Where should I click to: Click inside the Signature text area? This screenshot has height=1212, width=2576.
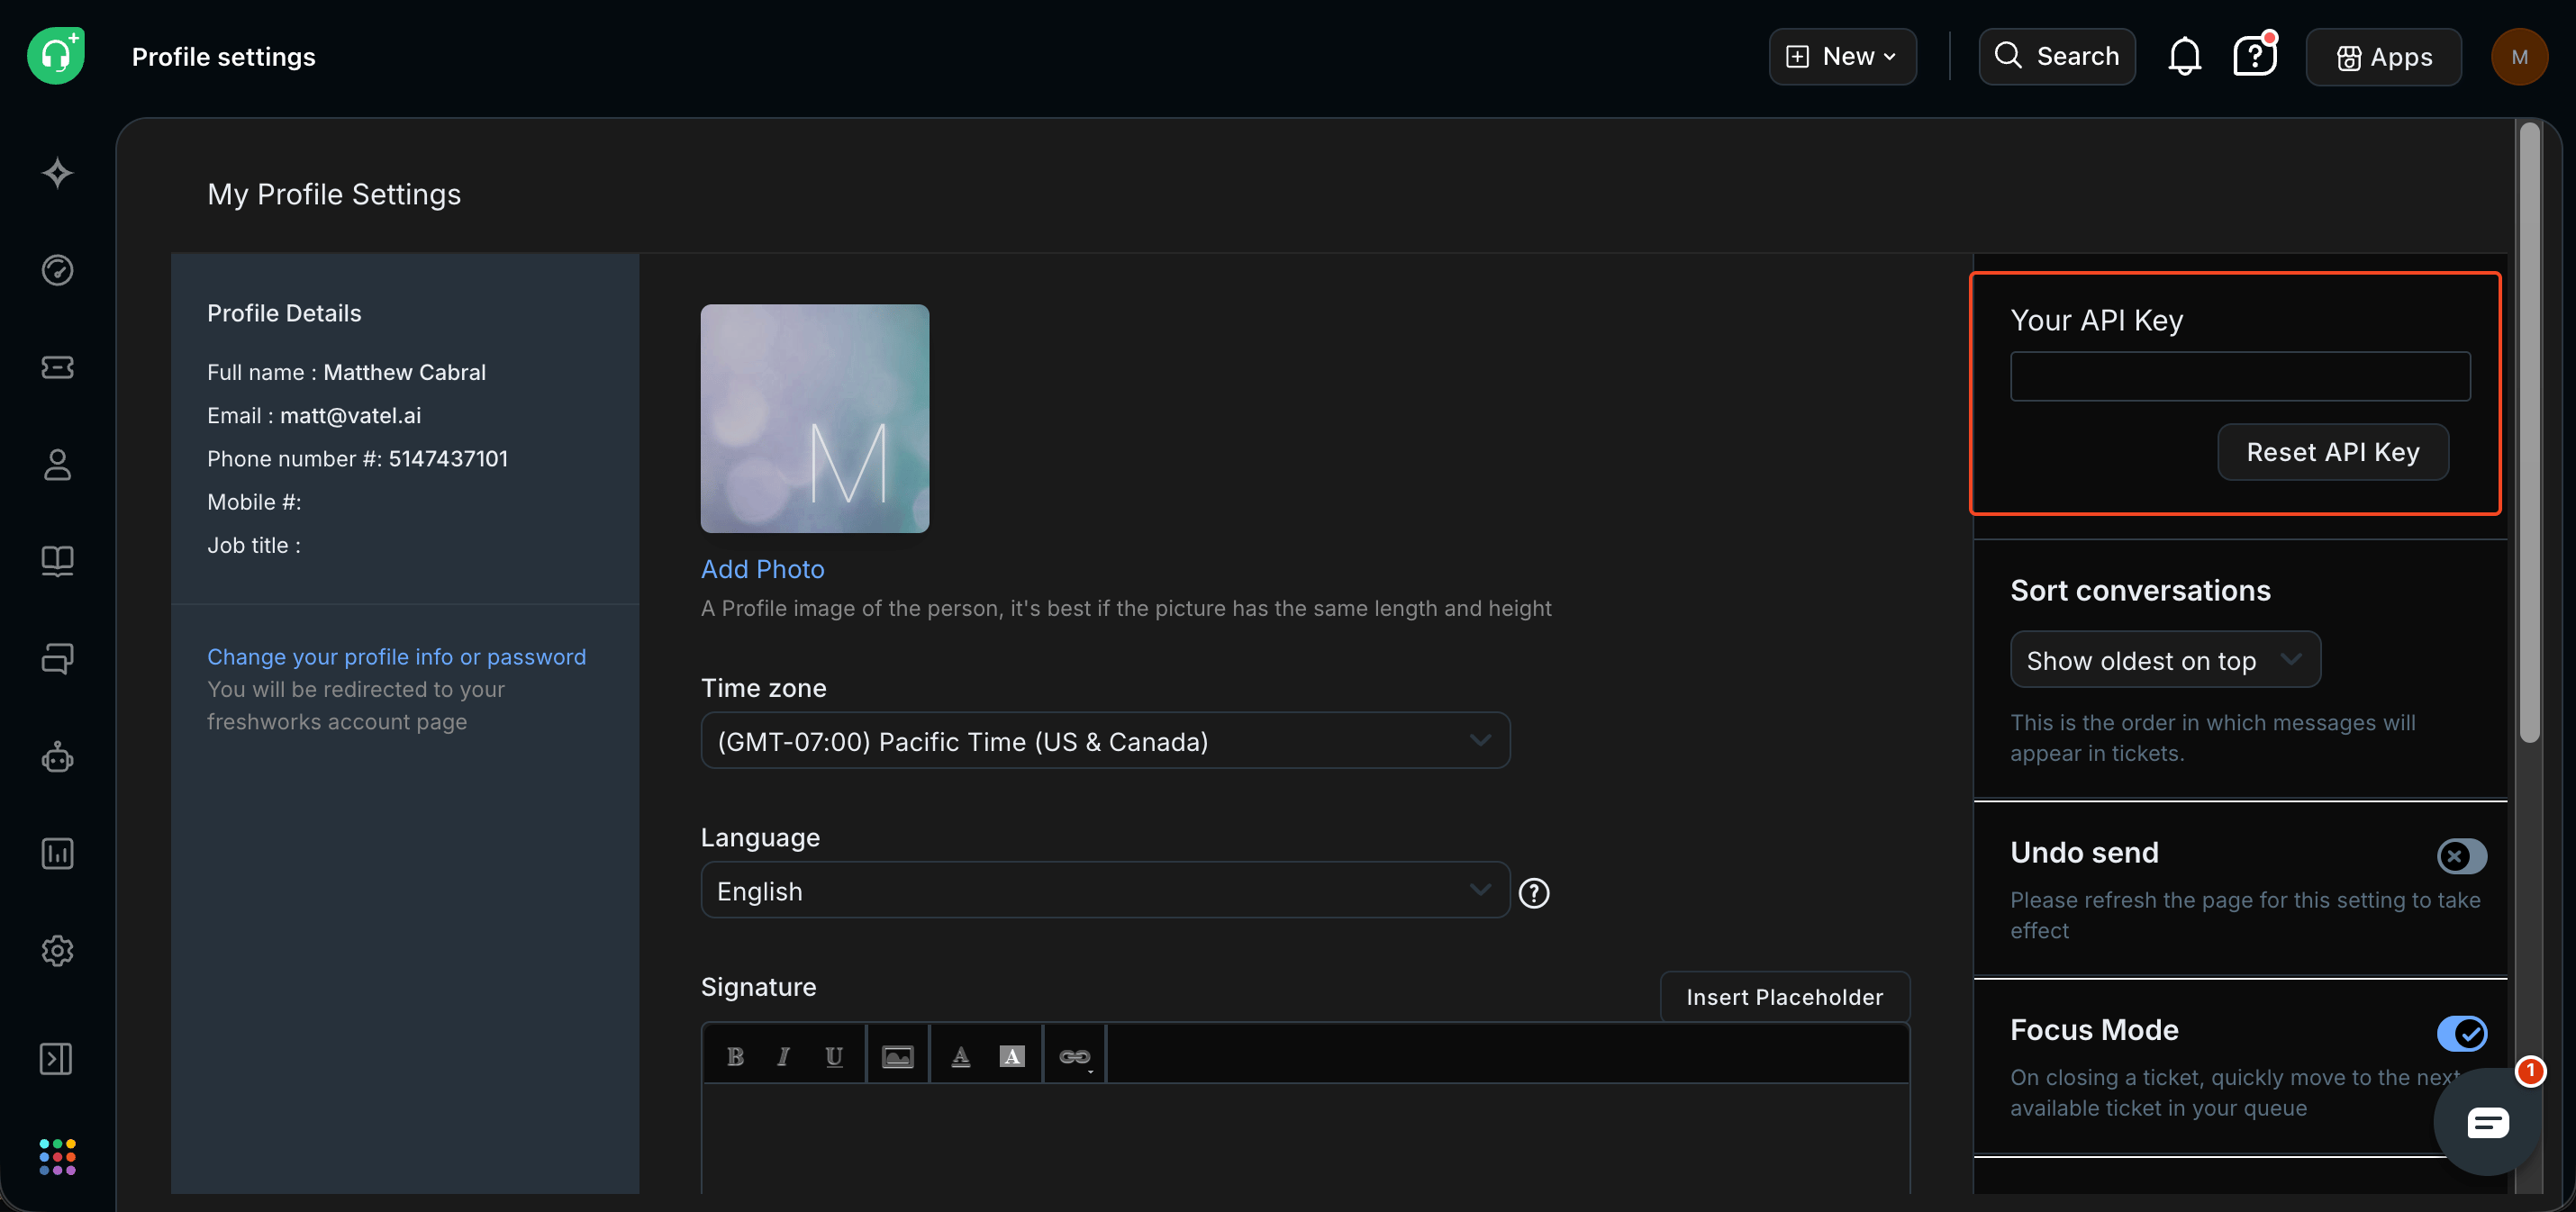(1305, 1138)
